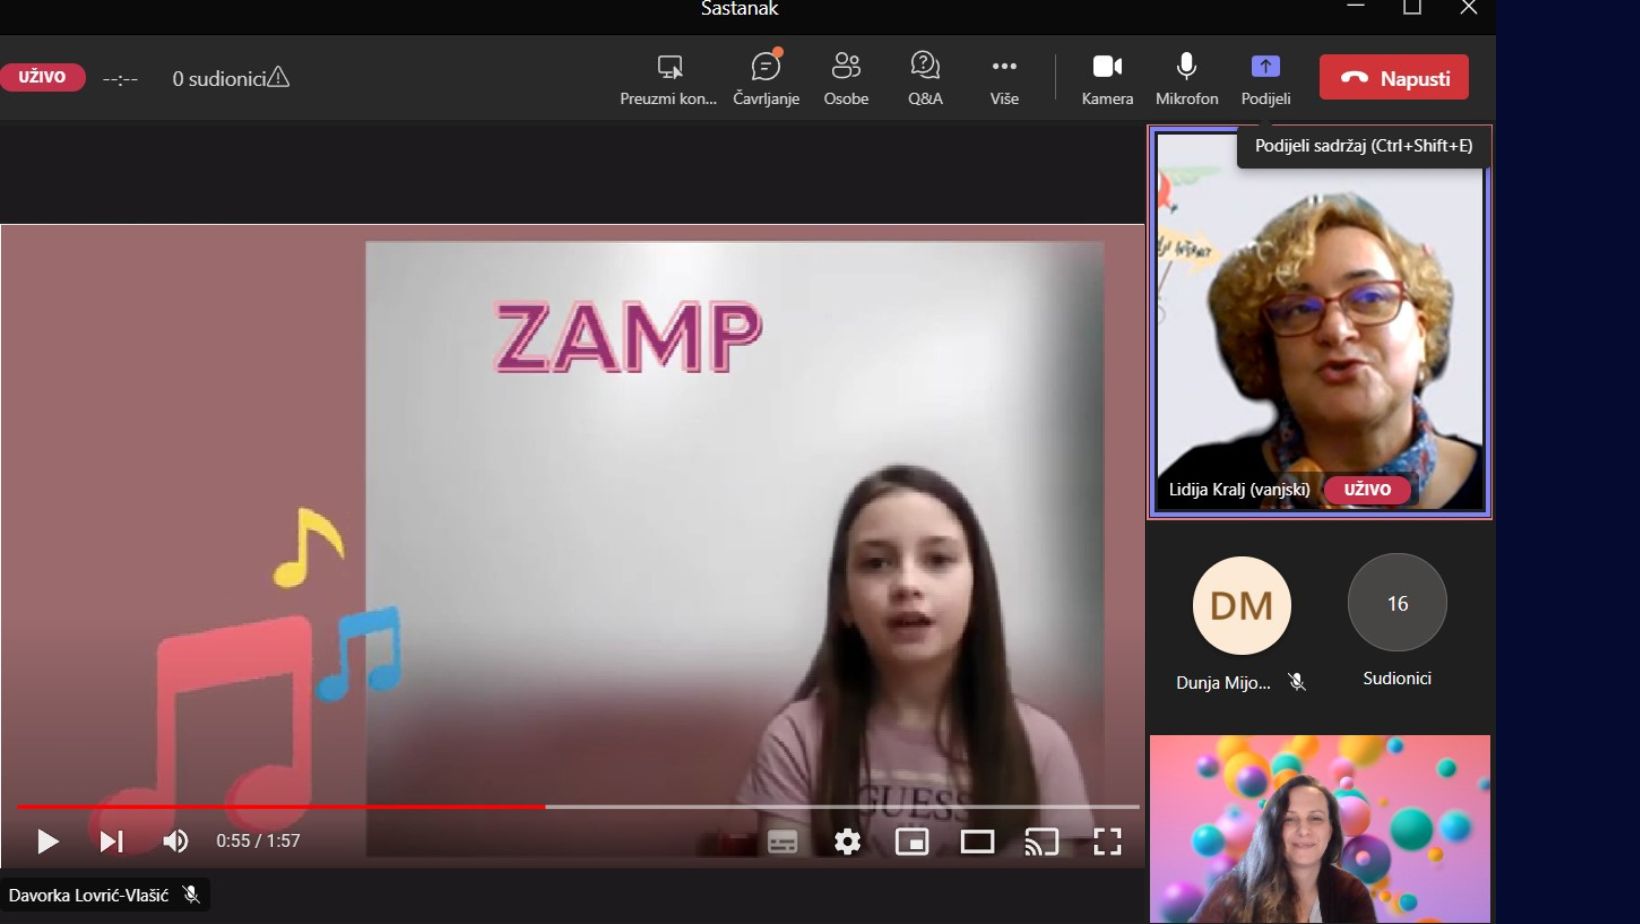Click the --:-- timer text

pos(120,79)
